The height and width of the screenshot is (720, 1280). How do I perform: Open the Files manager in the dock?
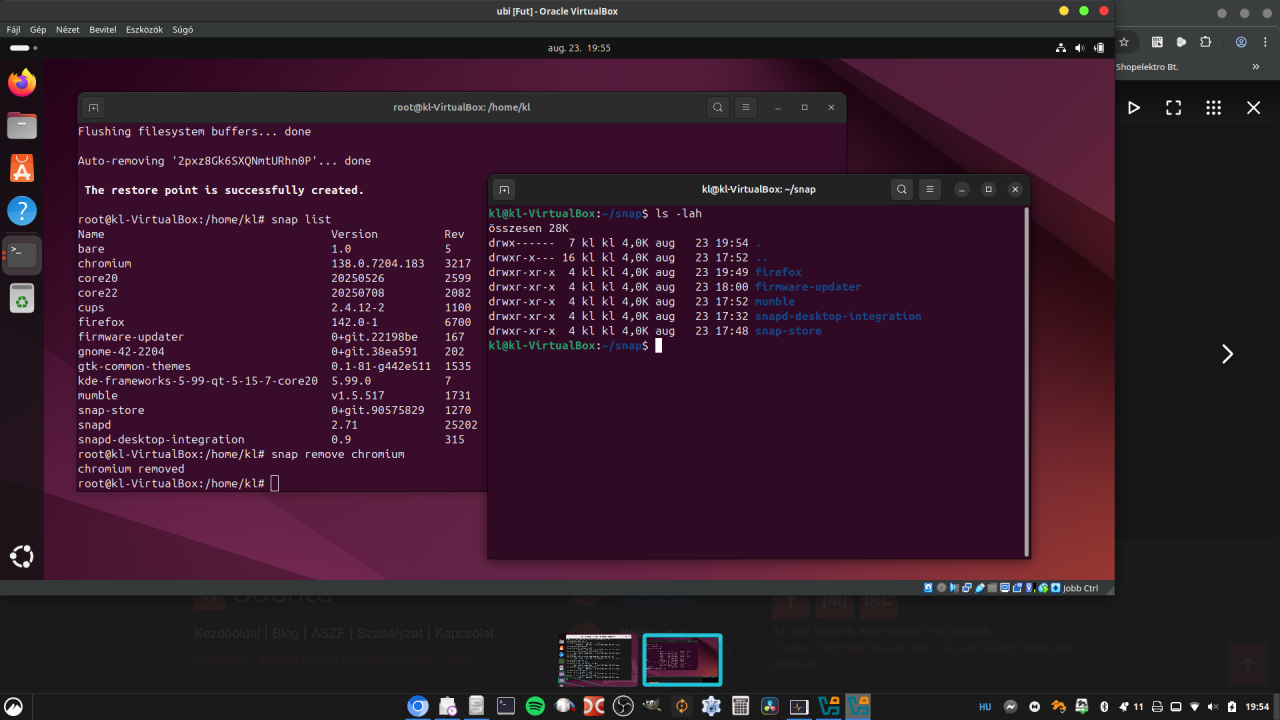click(22, 126)
